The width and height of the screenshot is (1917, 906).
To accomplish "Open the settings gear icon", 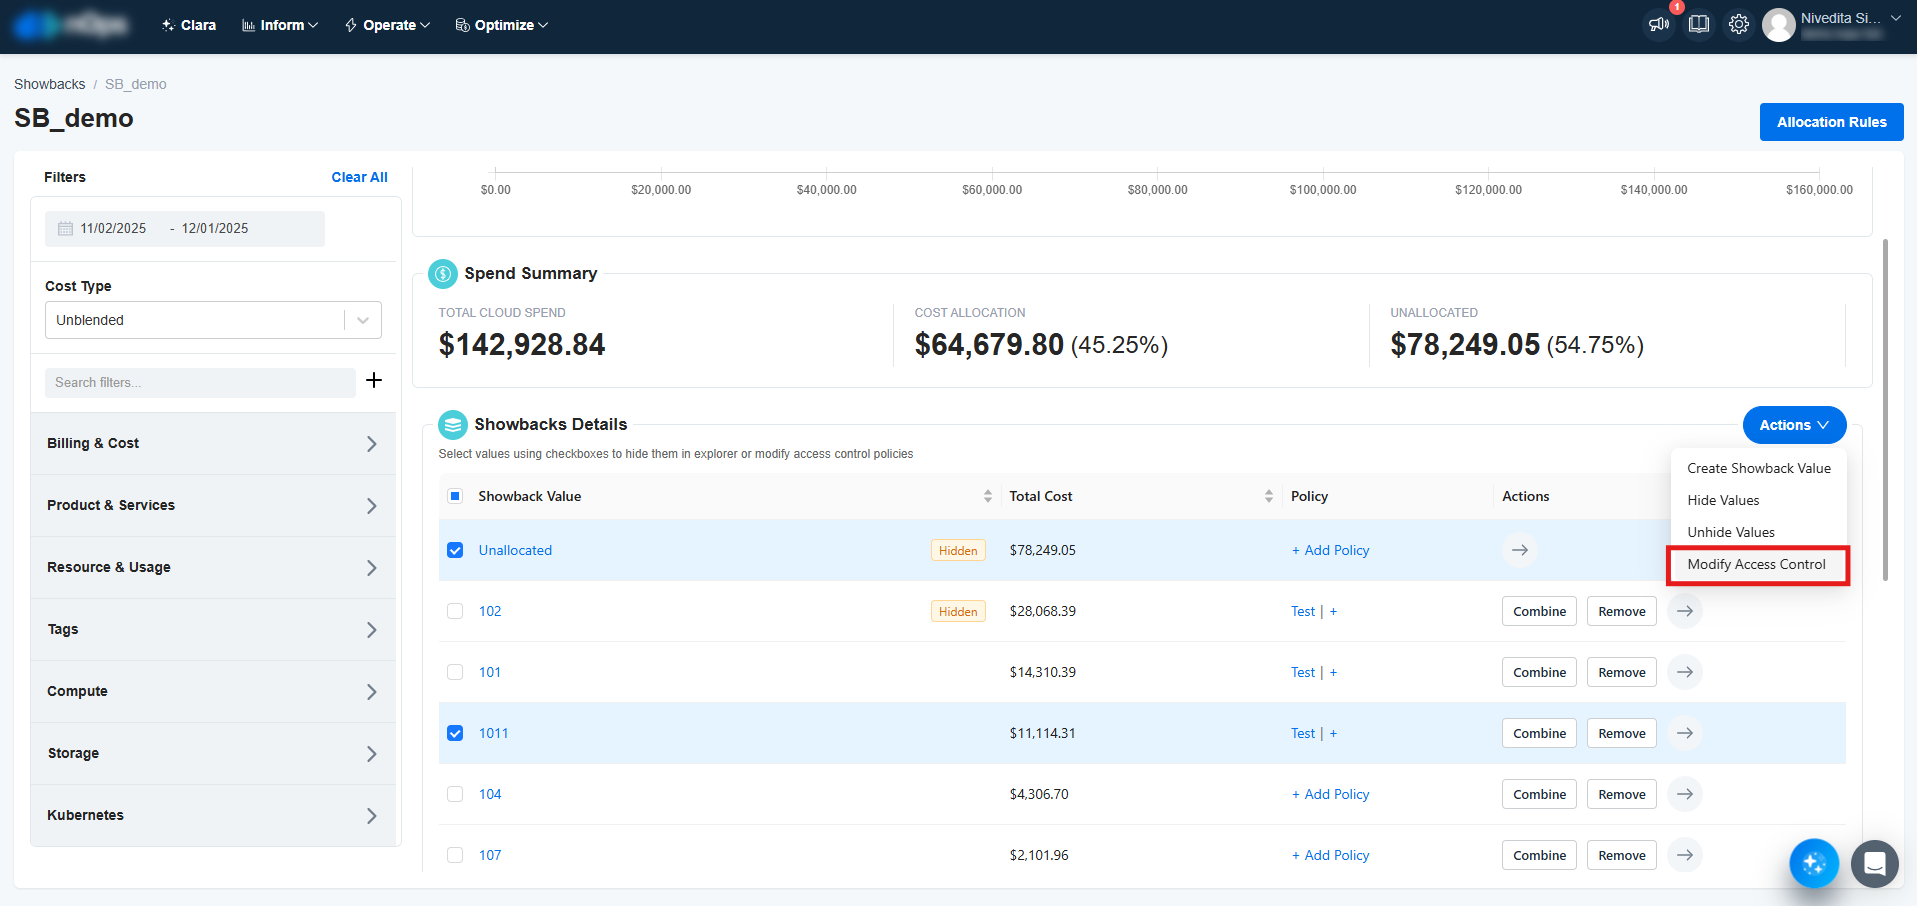I will [x=1739, y=24].
